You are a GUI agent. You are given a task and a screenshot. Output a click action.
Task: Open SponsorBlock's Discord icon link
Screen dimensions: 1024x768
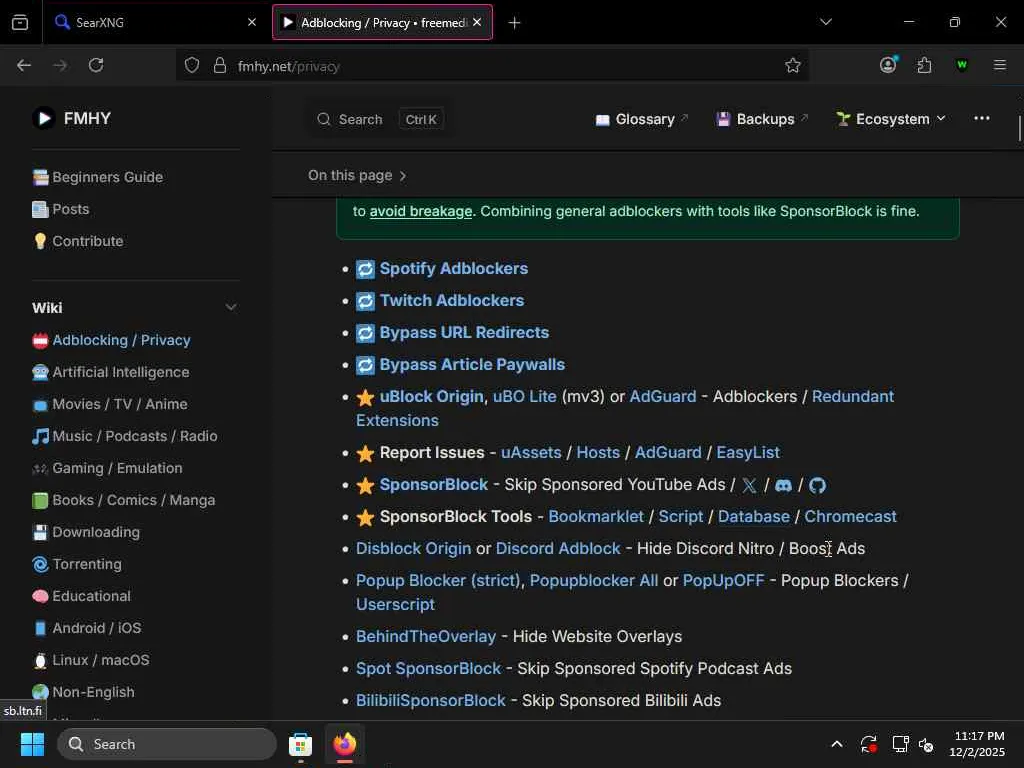[x=783, y=485]
